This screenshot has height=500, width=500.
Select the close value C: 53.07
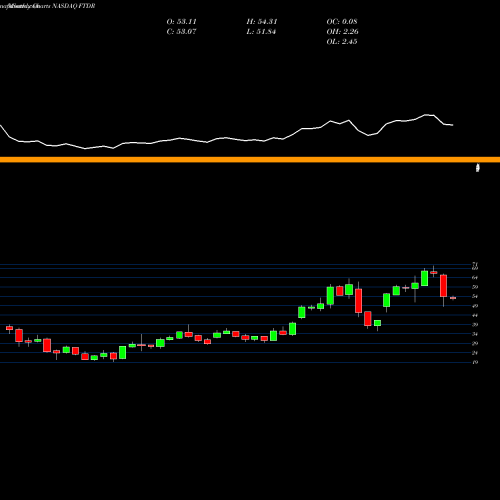pos(181,32)
